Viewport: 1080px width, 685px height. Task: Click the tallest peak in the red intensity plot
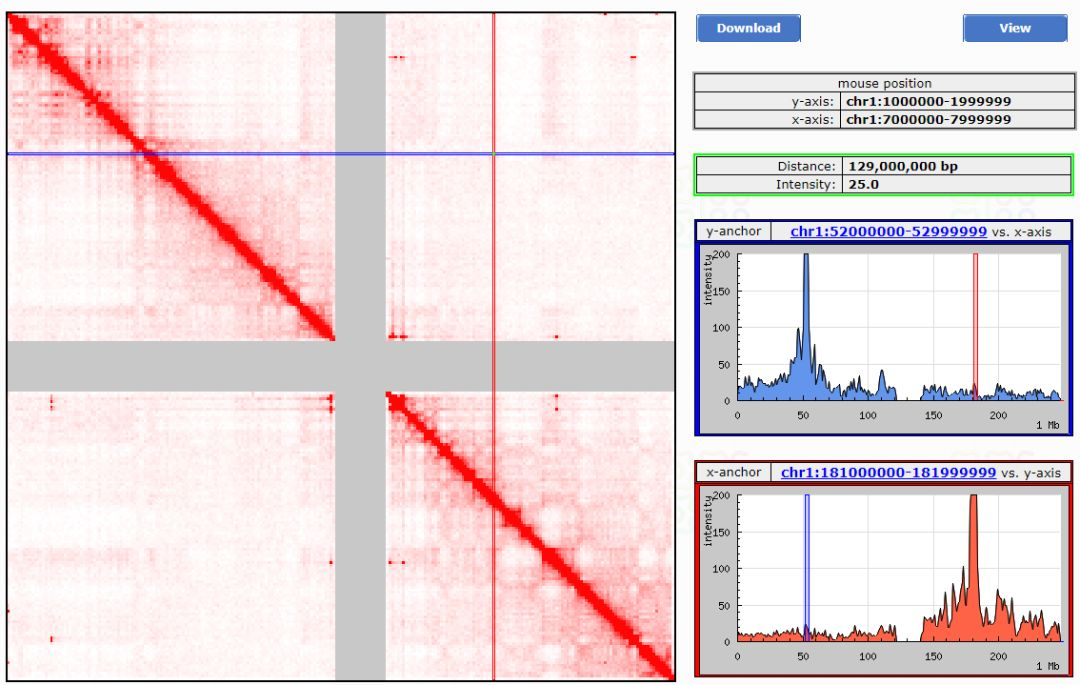click(x=973, y=500)
